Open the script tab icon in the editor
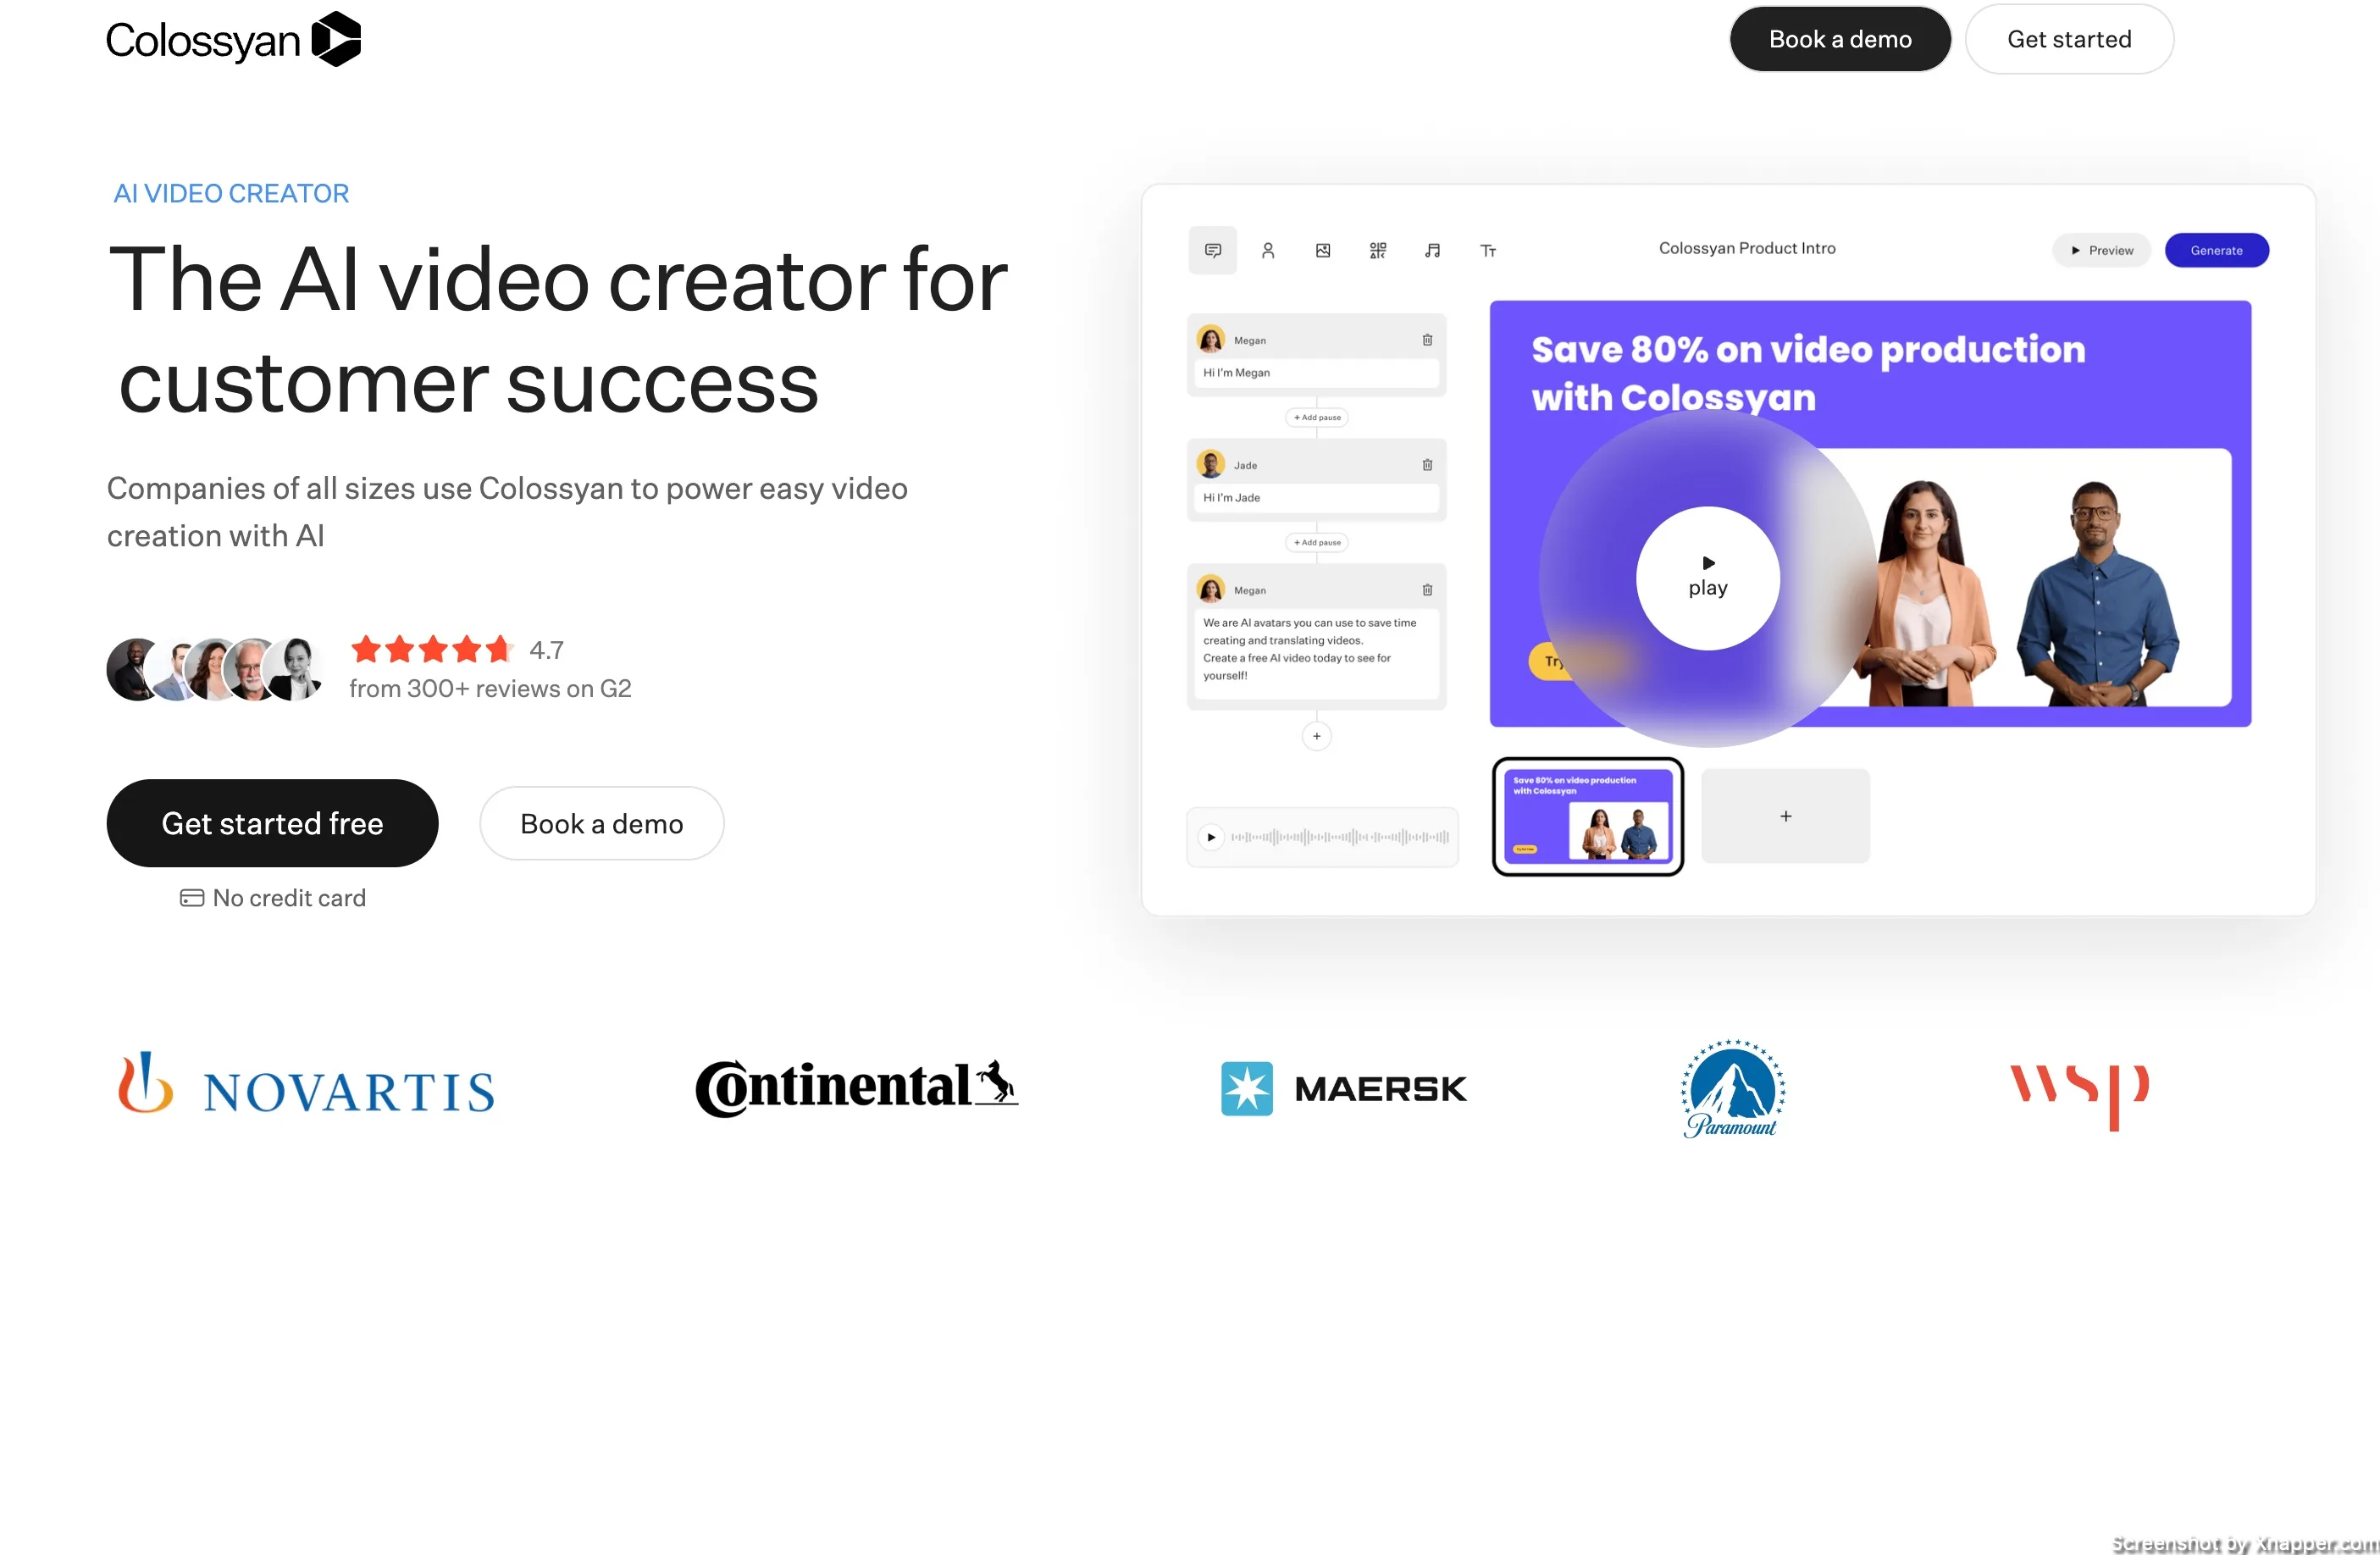2380x1555 pixels. (1212, 250)
